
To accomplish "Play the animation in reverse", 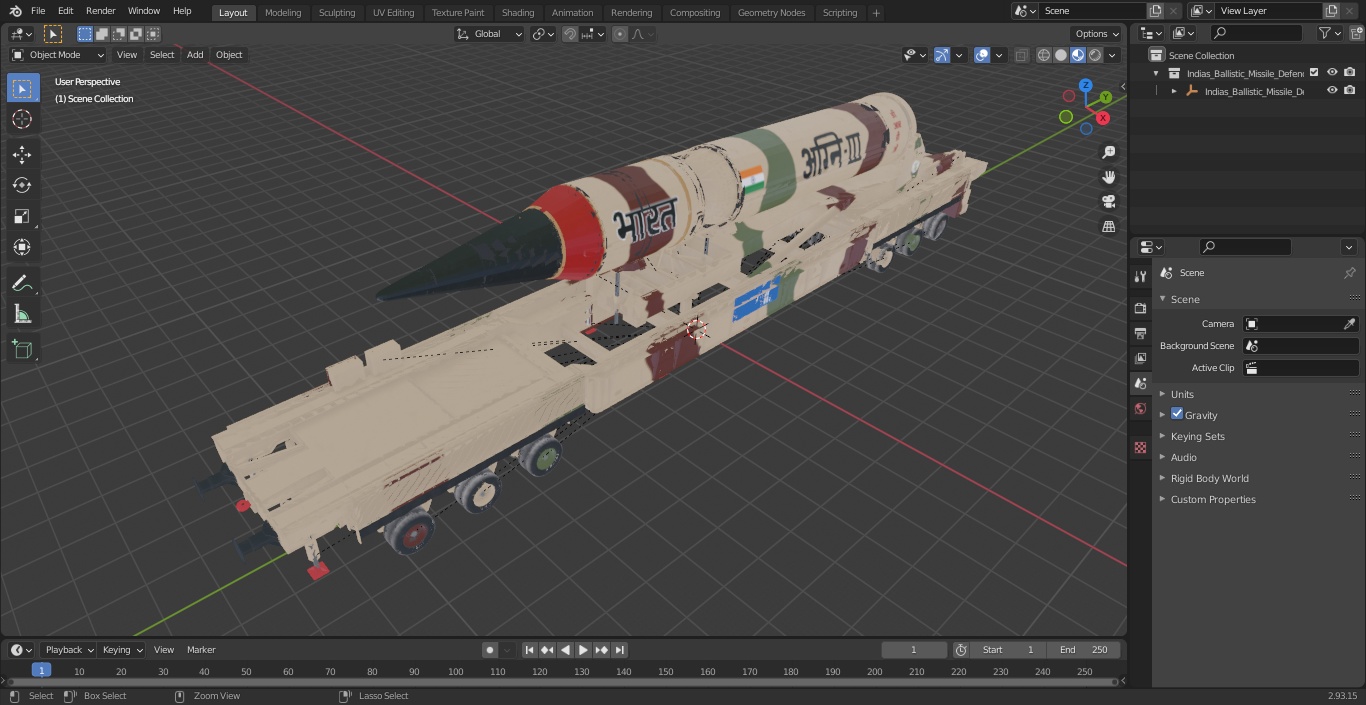I will pos(566,650).
